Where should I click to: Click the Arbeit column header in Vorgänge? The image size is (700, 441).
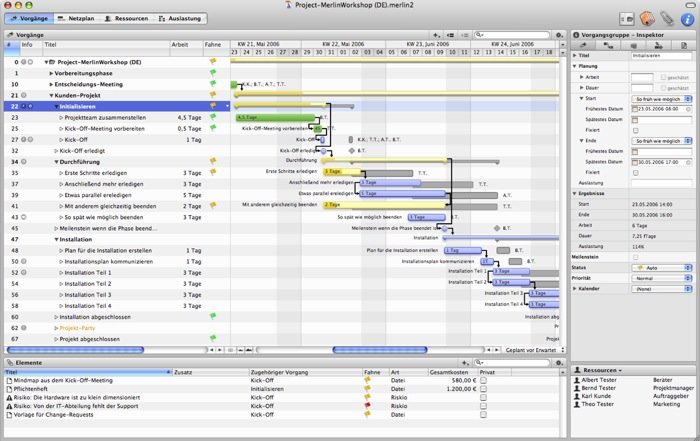(x=186, y=45)
